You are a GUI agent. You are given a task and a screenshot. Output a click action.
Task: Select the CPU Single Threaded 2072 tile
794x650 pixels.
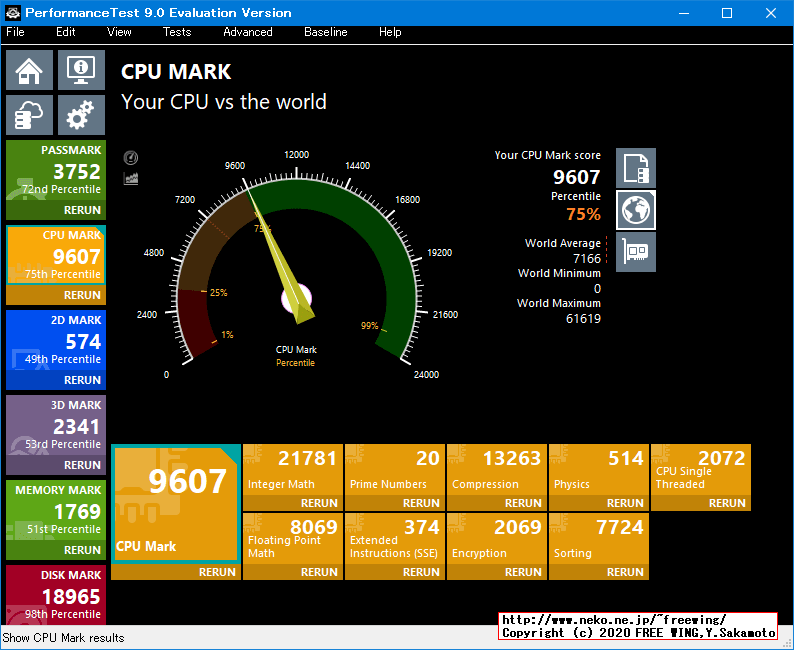[701, 470]
